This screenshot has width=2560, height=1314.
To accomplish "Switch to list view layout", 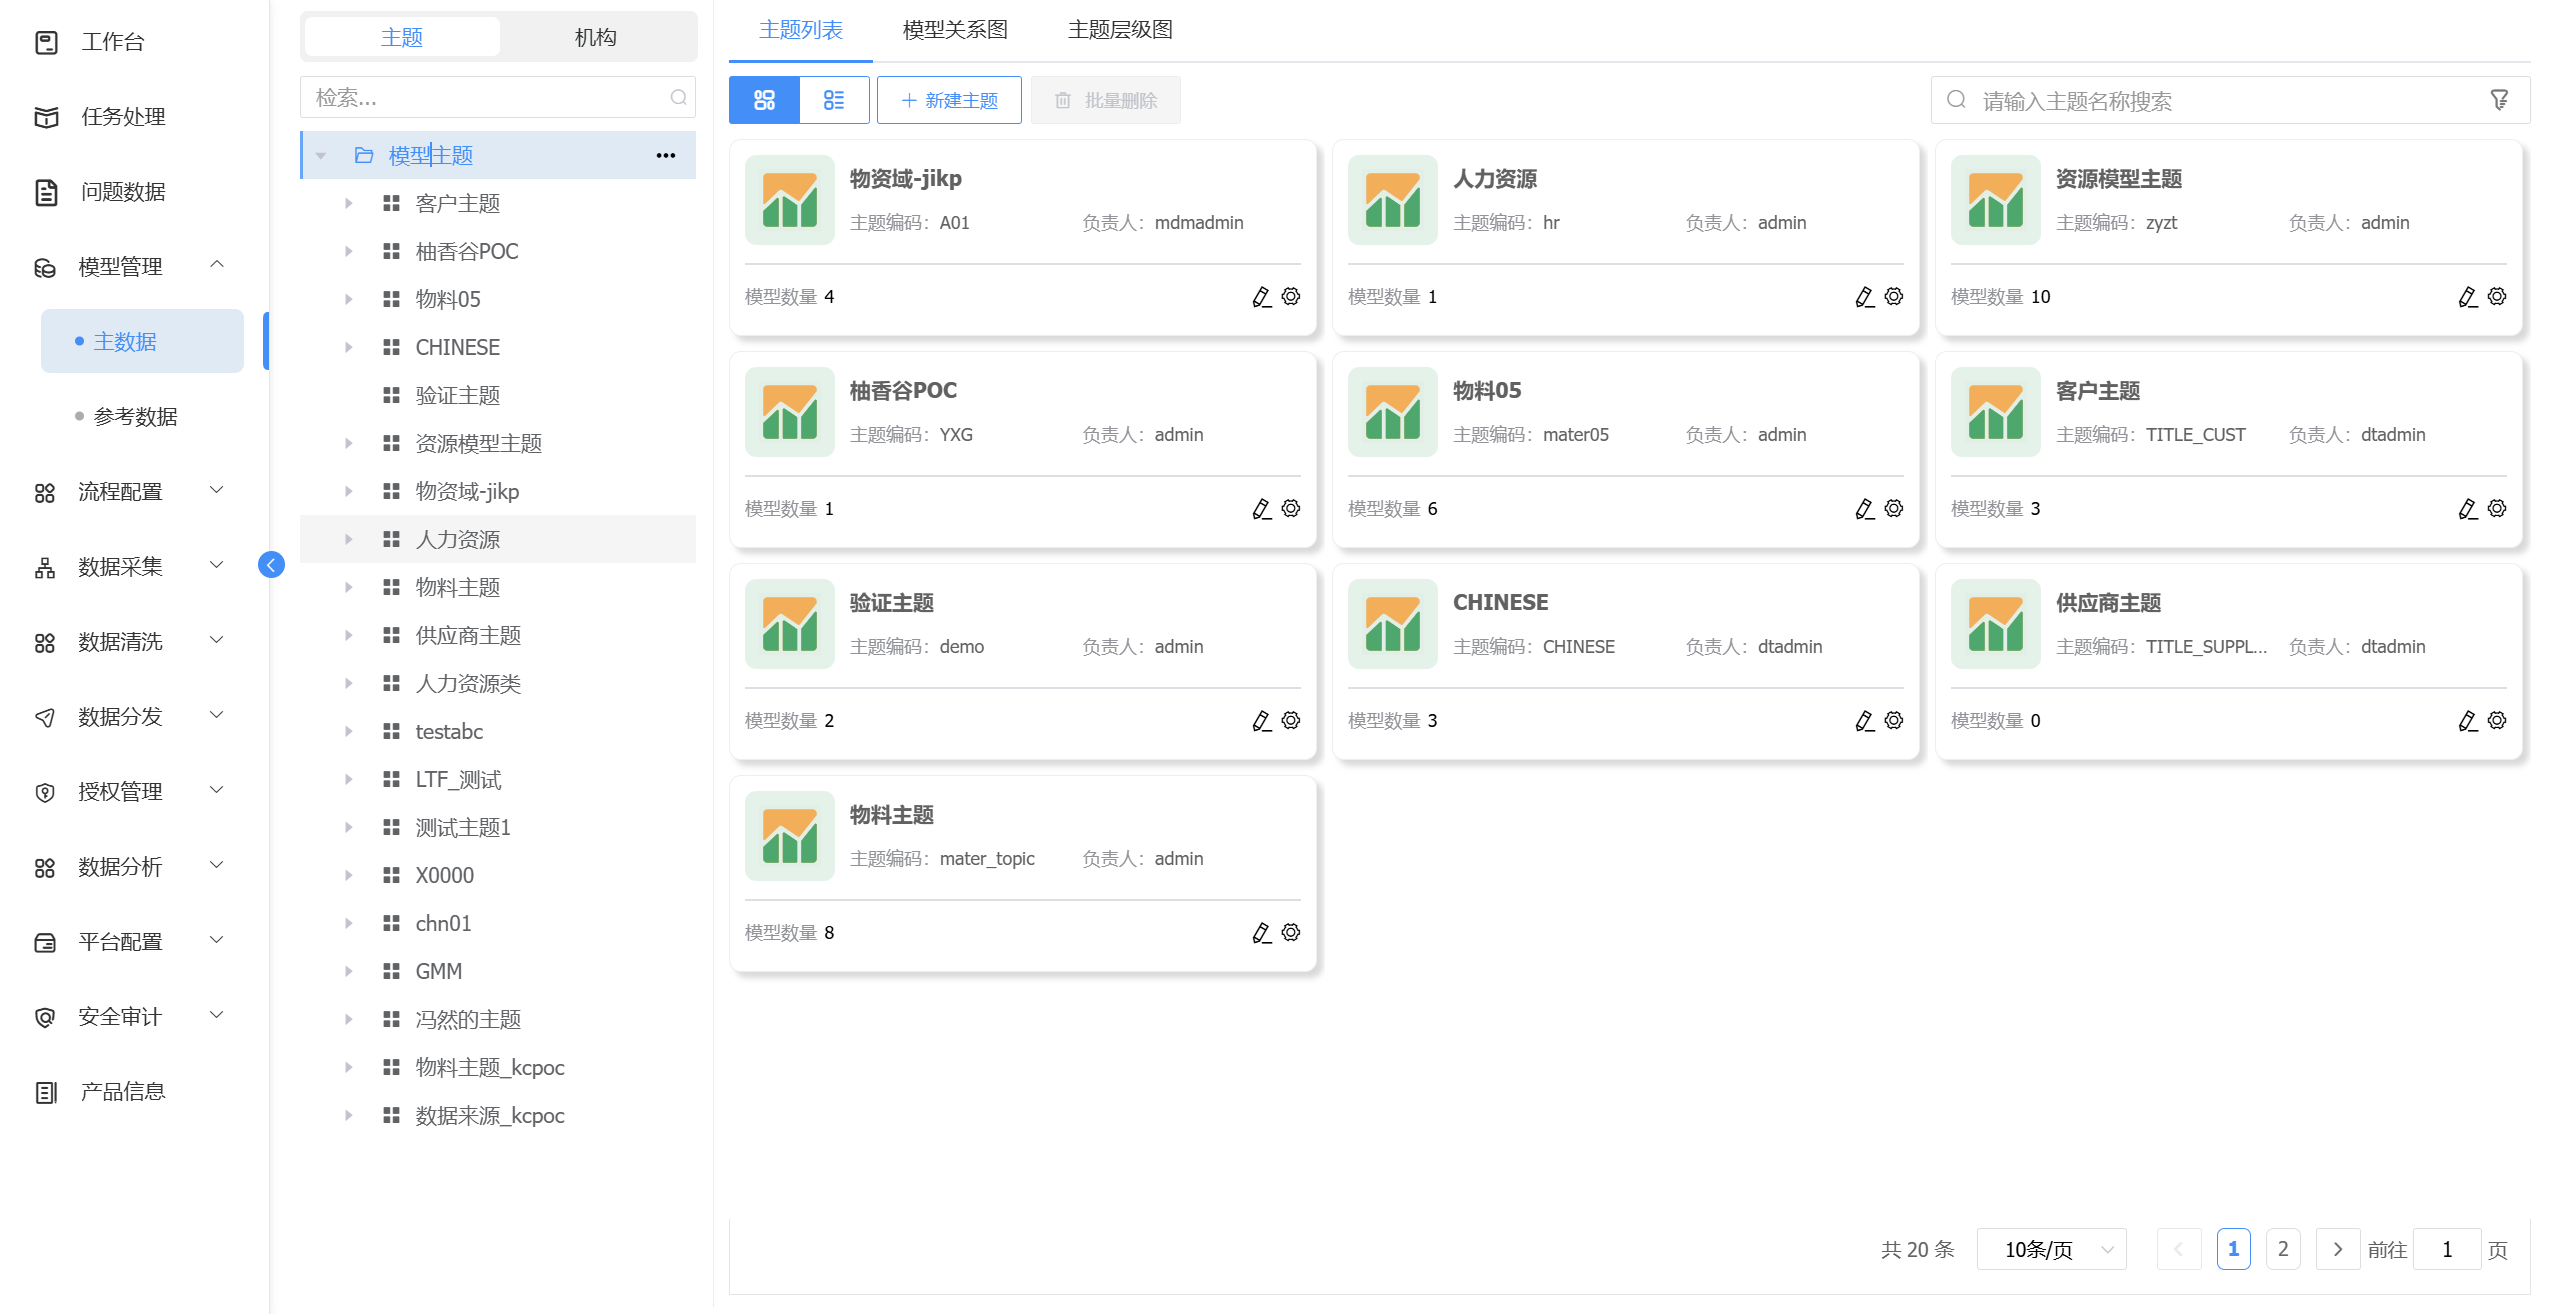I will tap(834, 100).
